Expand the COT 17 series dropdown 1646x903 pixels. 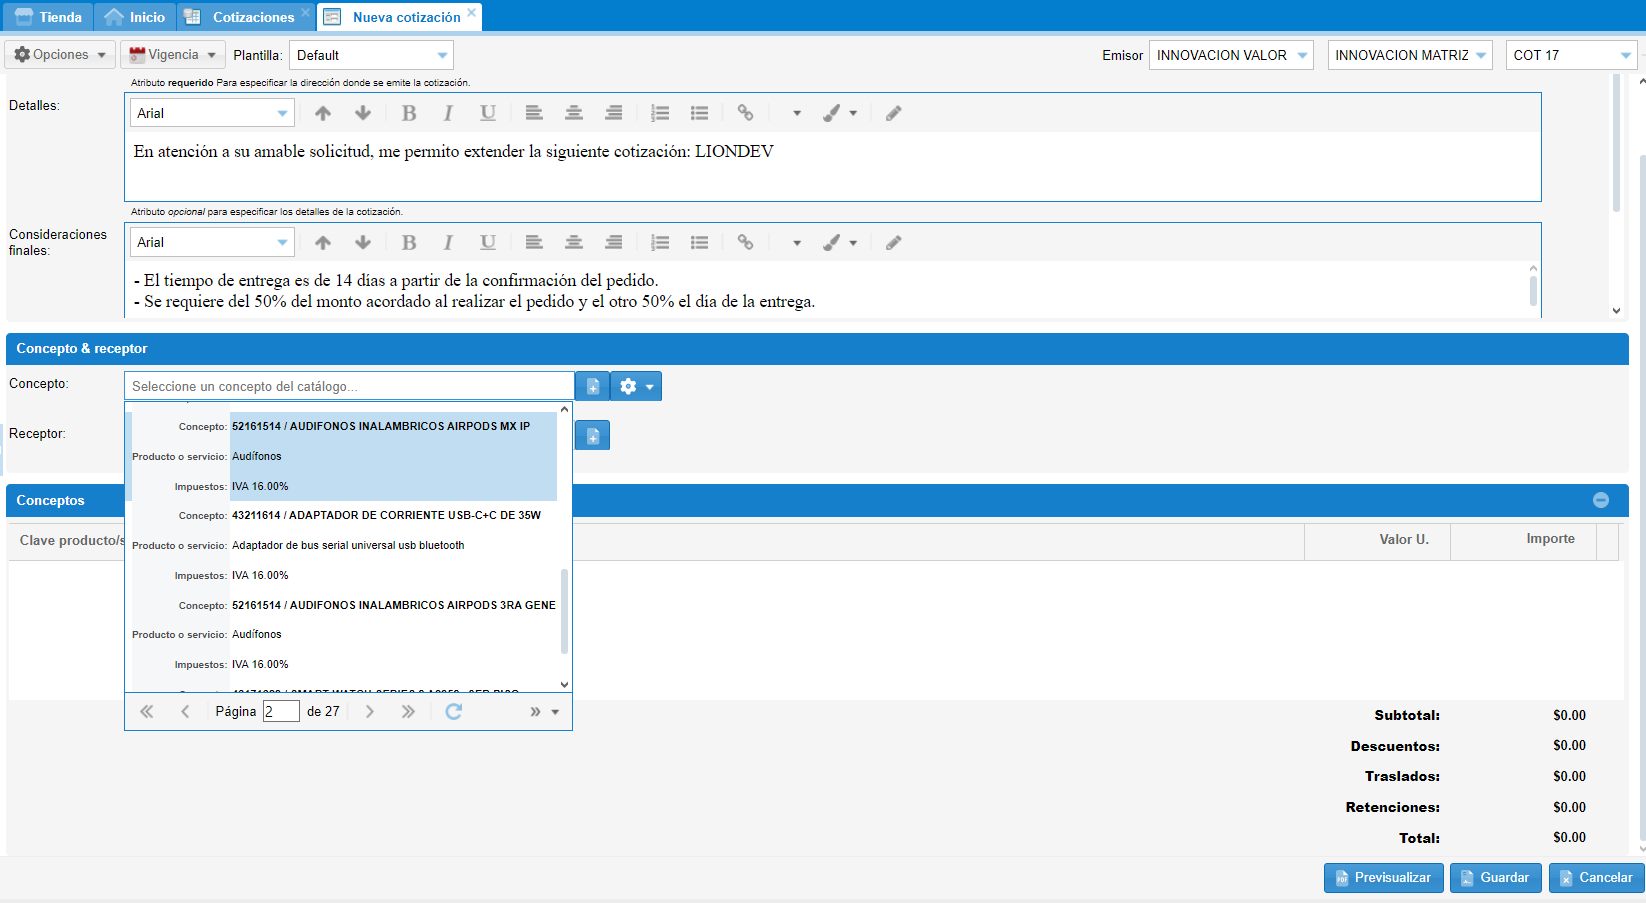(1625, 55)
